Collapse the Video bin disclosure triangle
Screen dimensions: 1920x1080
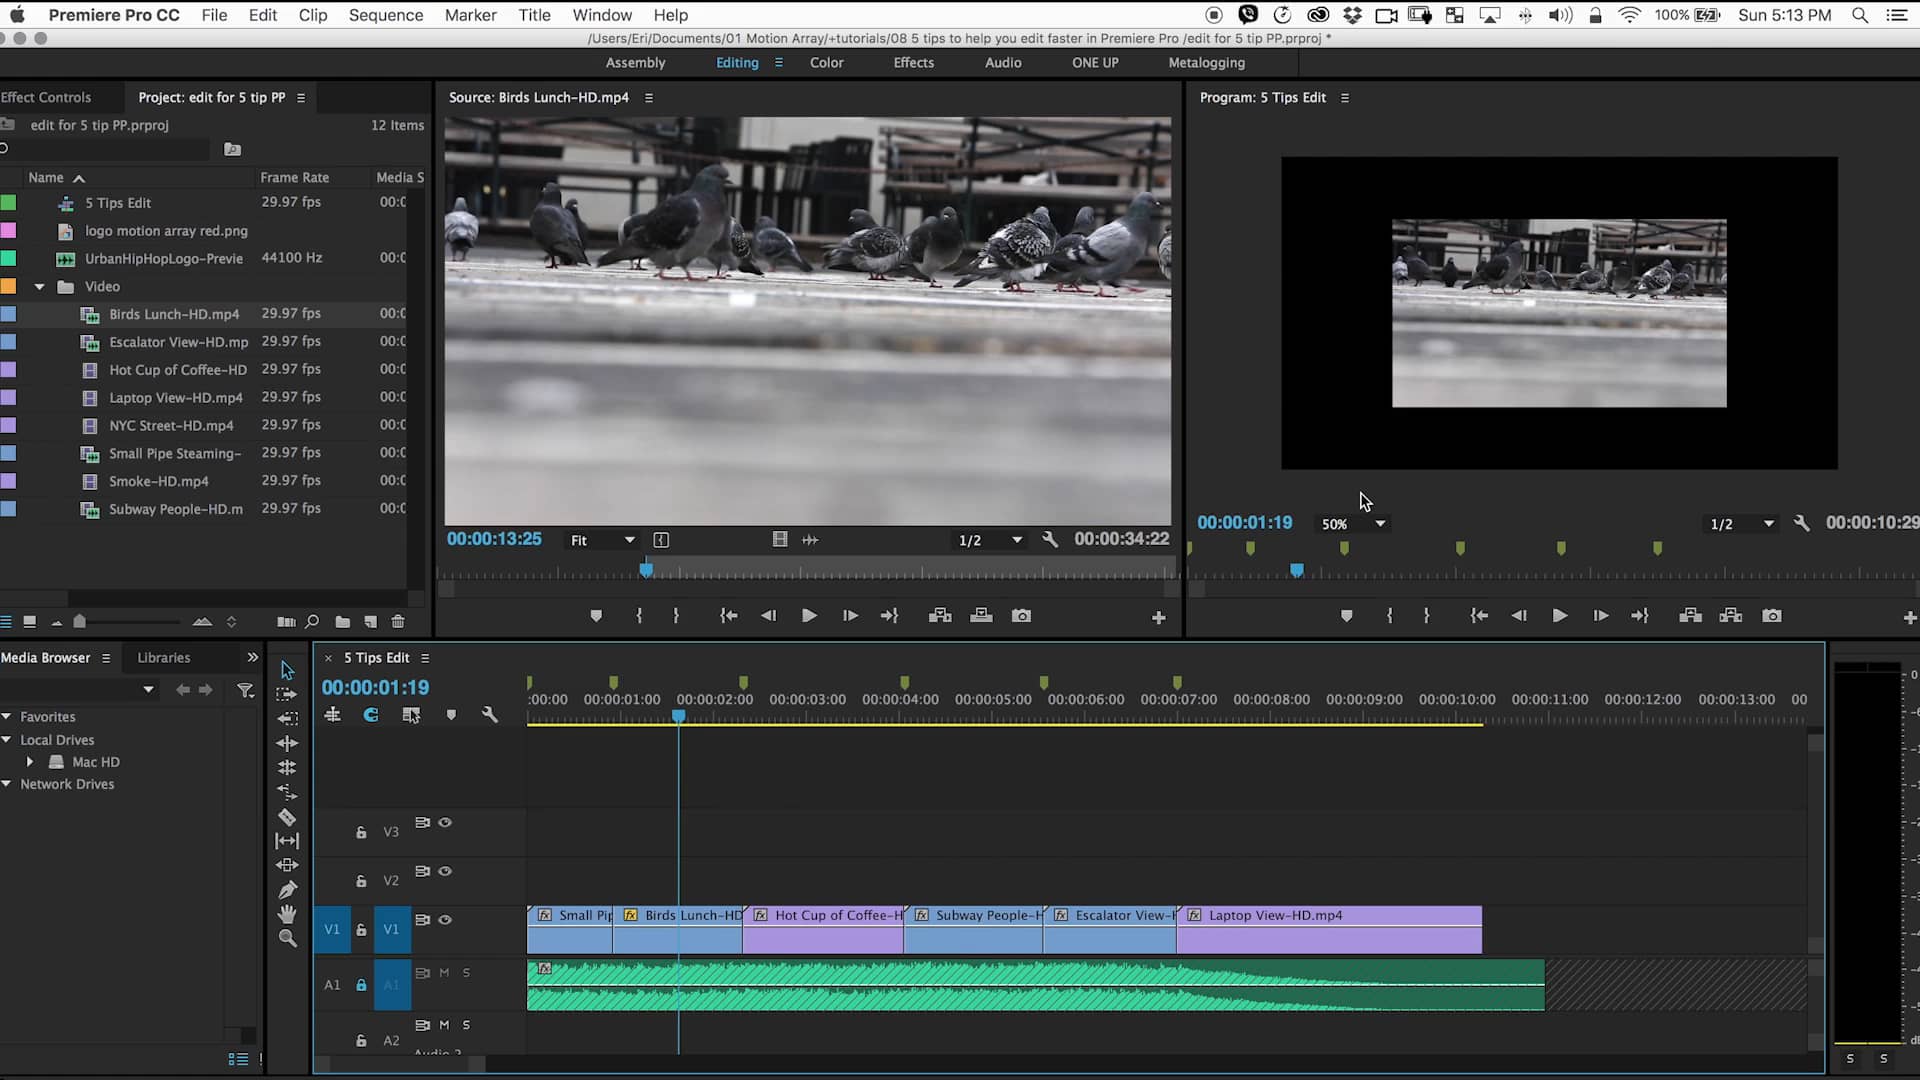point(40,285)
